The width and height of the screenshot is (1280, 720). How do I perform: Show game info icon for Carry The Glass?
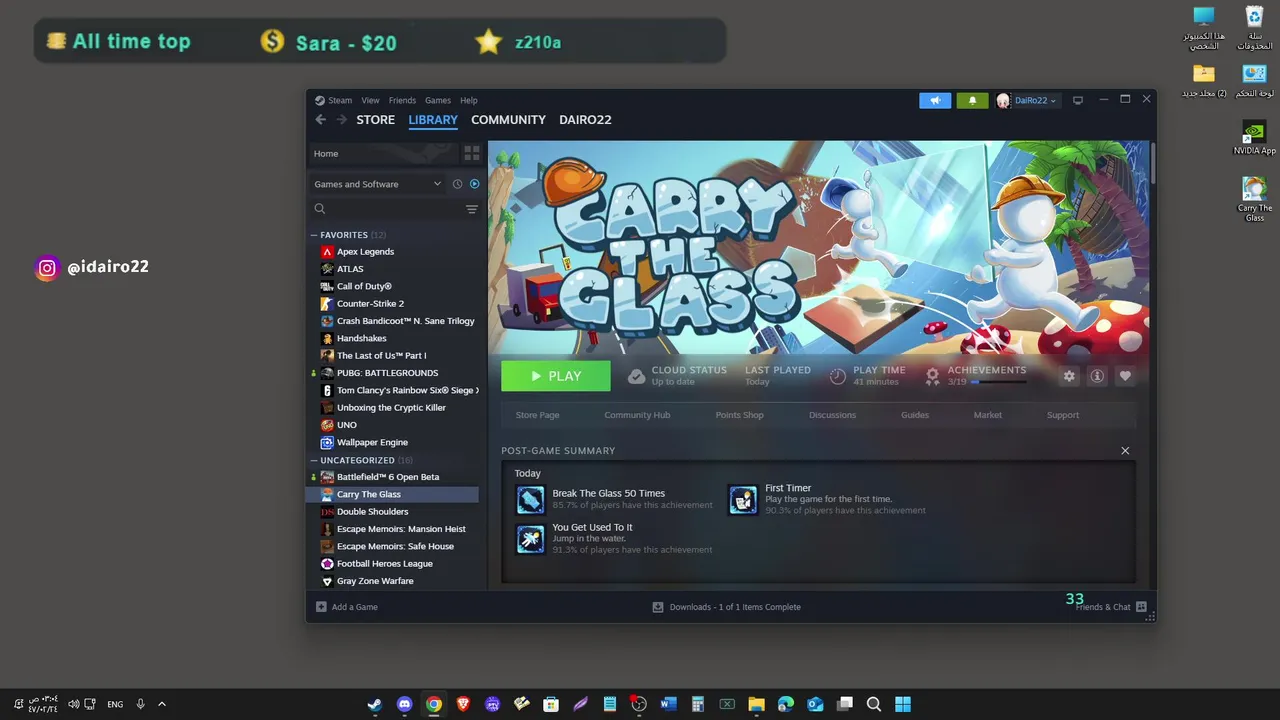tap(1097, 376)
